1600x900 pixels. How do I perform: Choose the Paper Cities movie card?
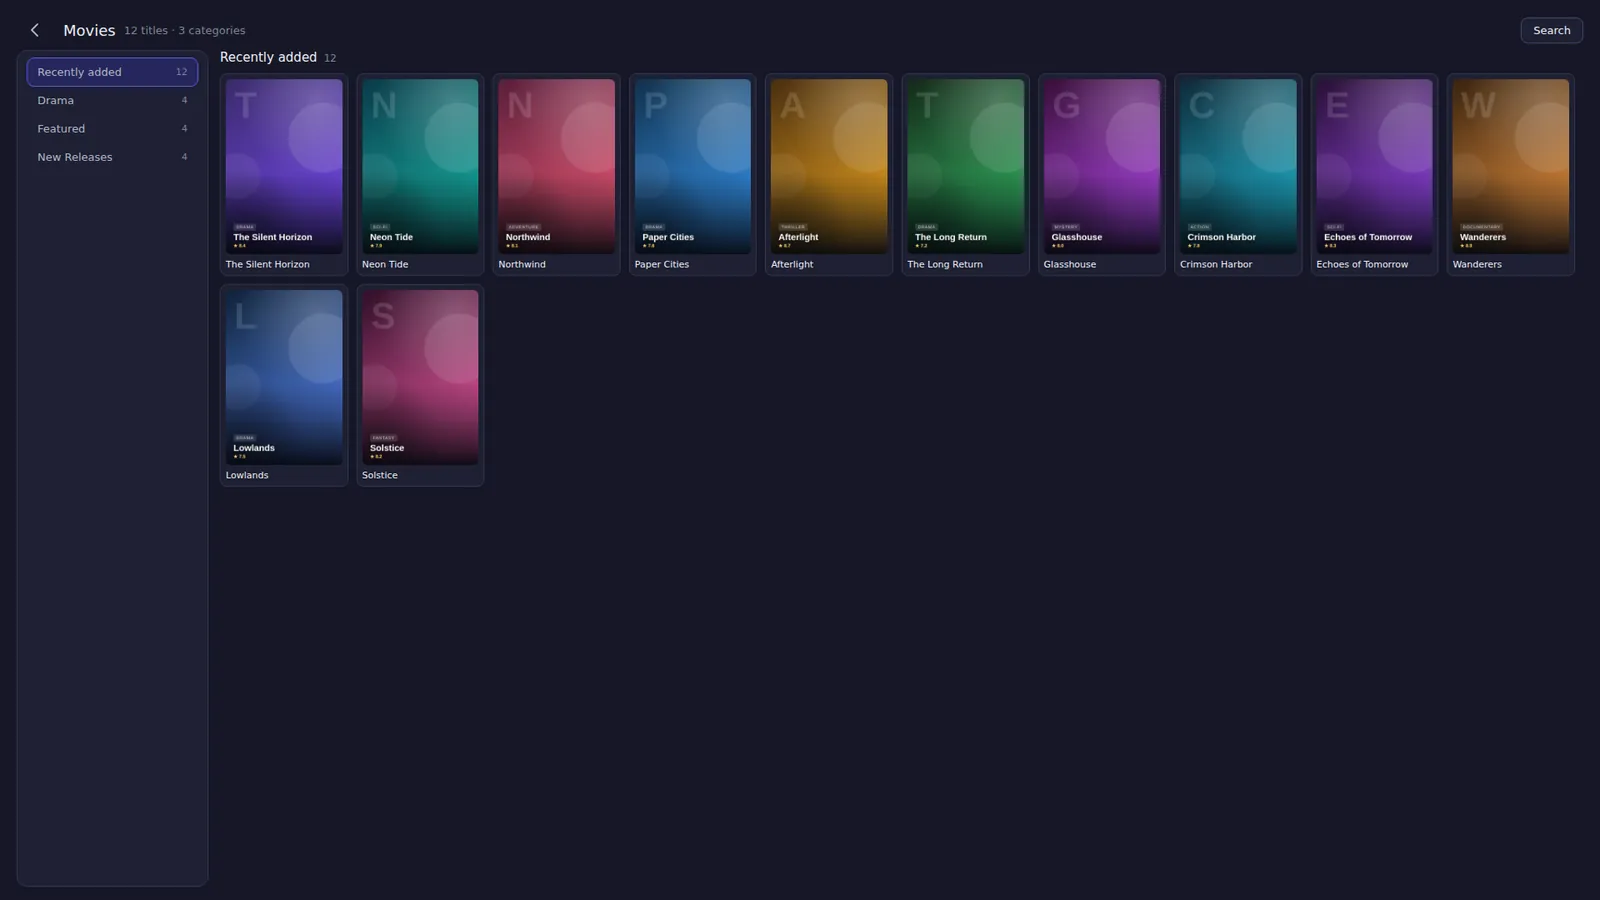pyautogui.click(x=693, y=175)
